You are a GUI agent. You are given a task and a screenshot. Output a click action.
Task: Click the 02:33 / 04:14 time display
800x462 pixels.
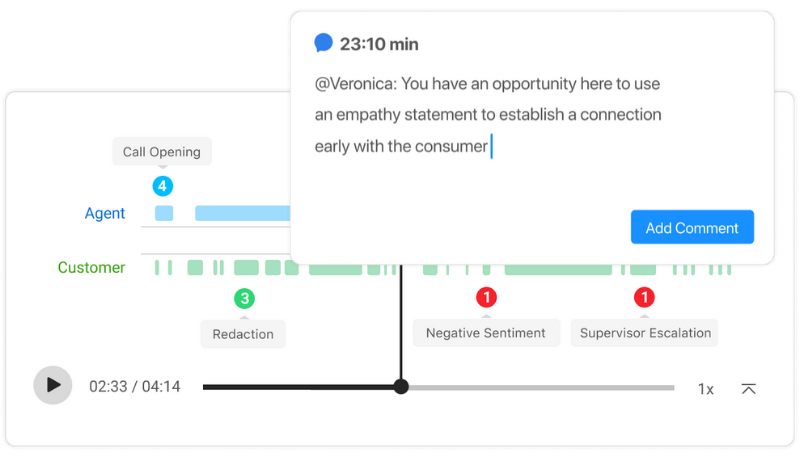[x=135, y=387]
